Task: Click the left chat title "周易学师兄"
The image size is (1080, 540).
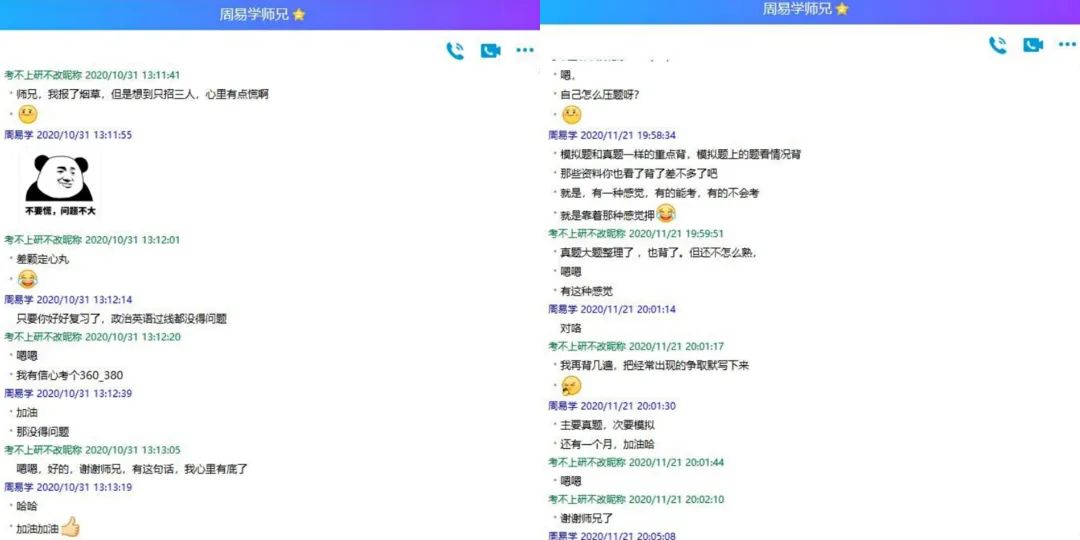Action: 254,14
